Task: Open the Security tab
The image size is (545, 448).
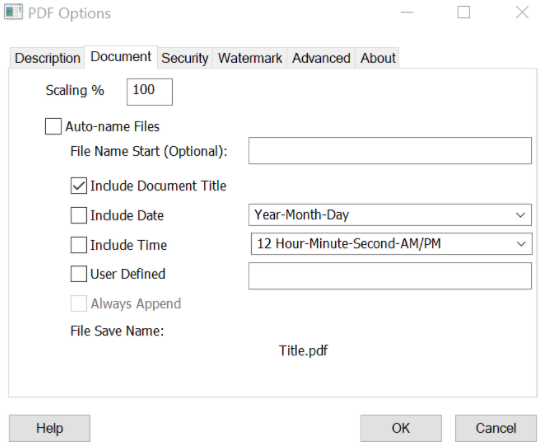Action: pyautogui.click(x=185, y=58)
